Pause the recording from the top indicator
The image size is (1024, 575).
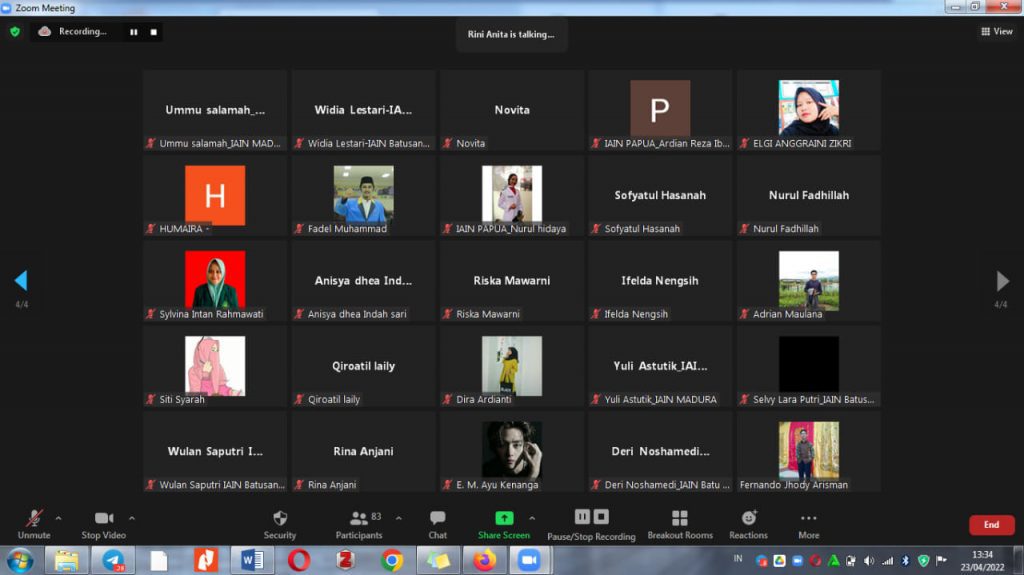(133, 32)
